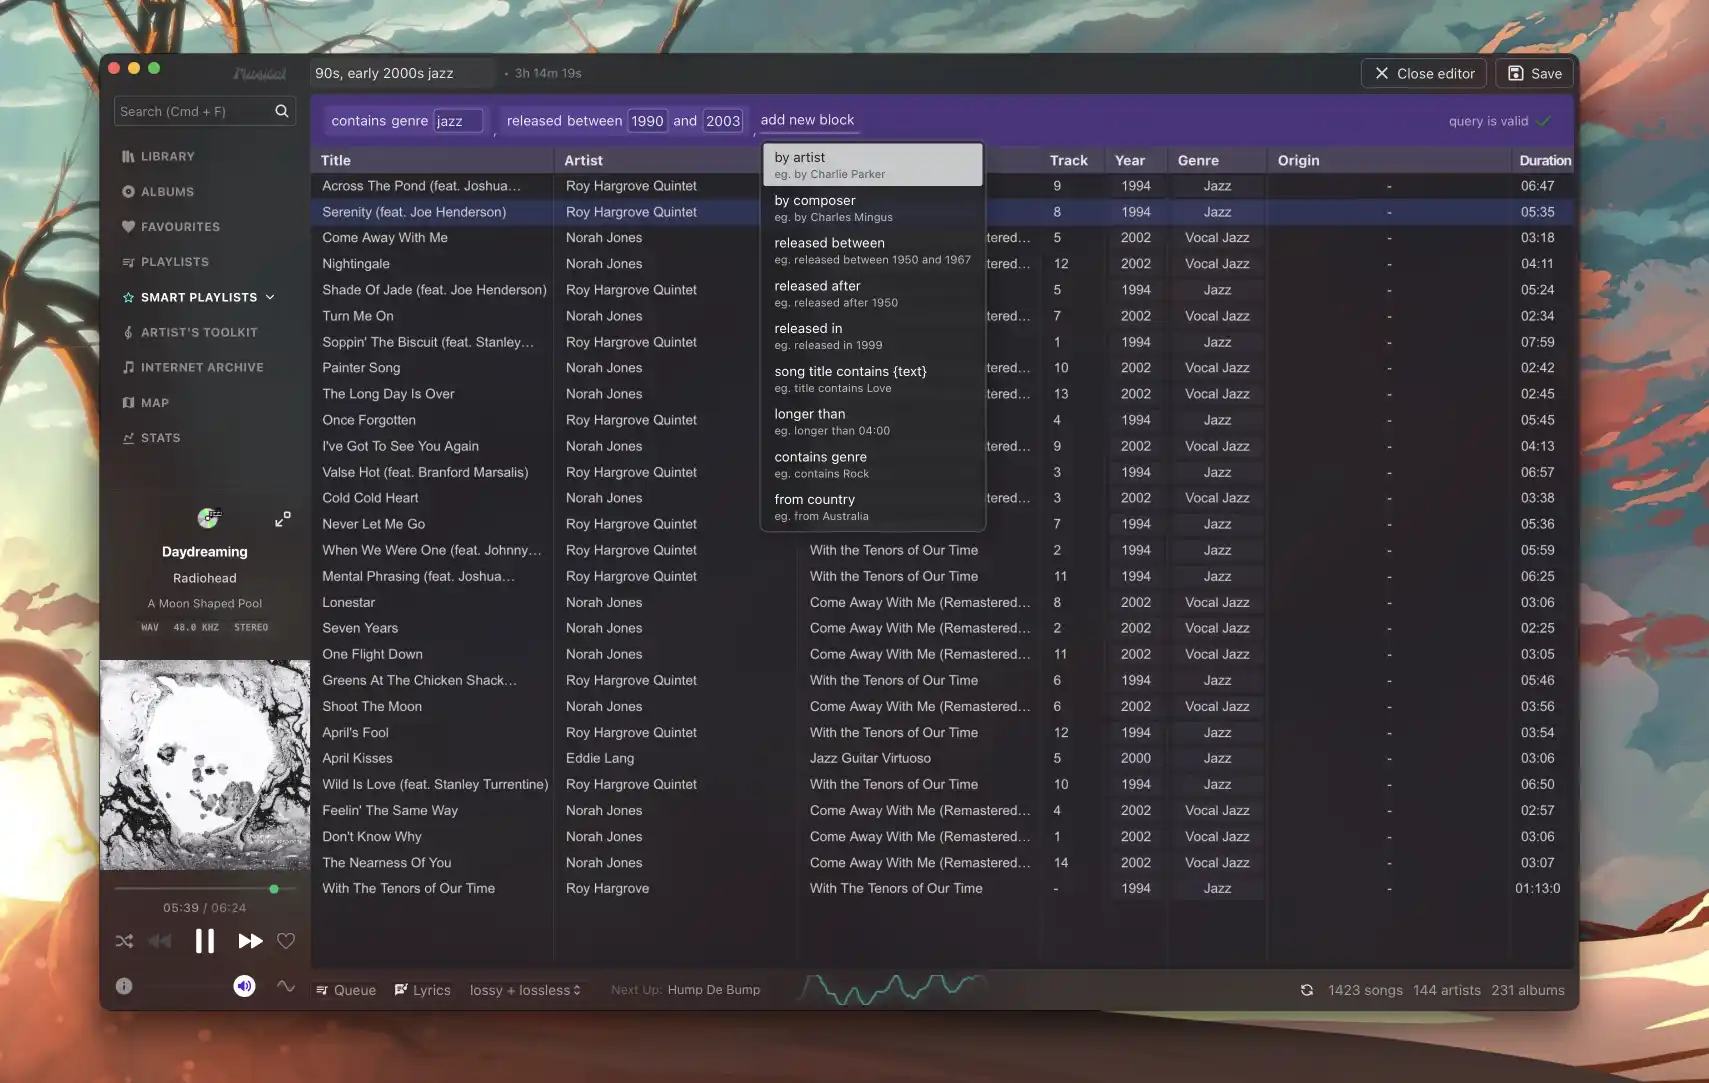Click the search magnifier icon
This screenshot has height=1083, width=1709.
[282, 111]
